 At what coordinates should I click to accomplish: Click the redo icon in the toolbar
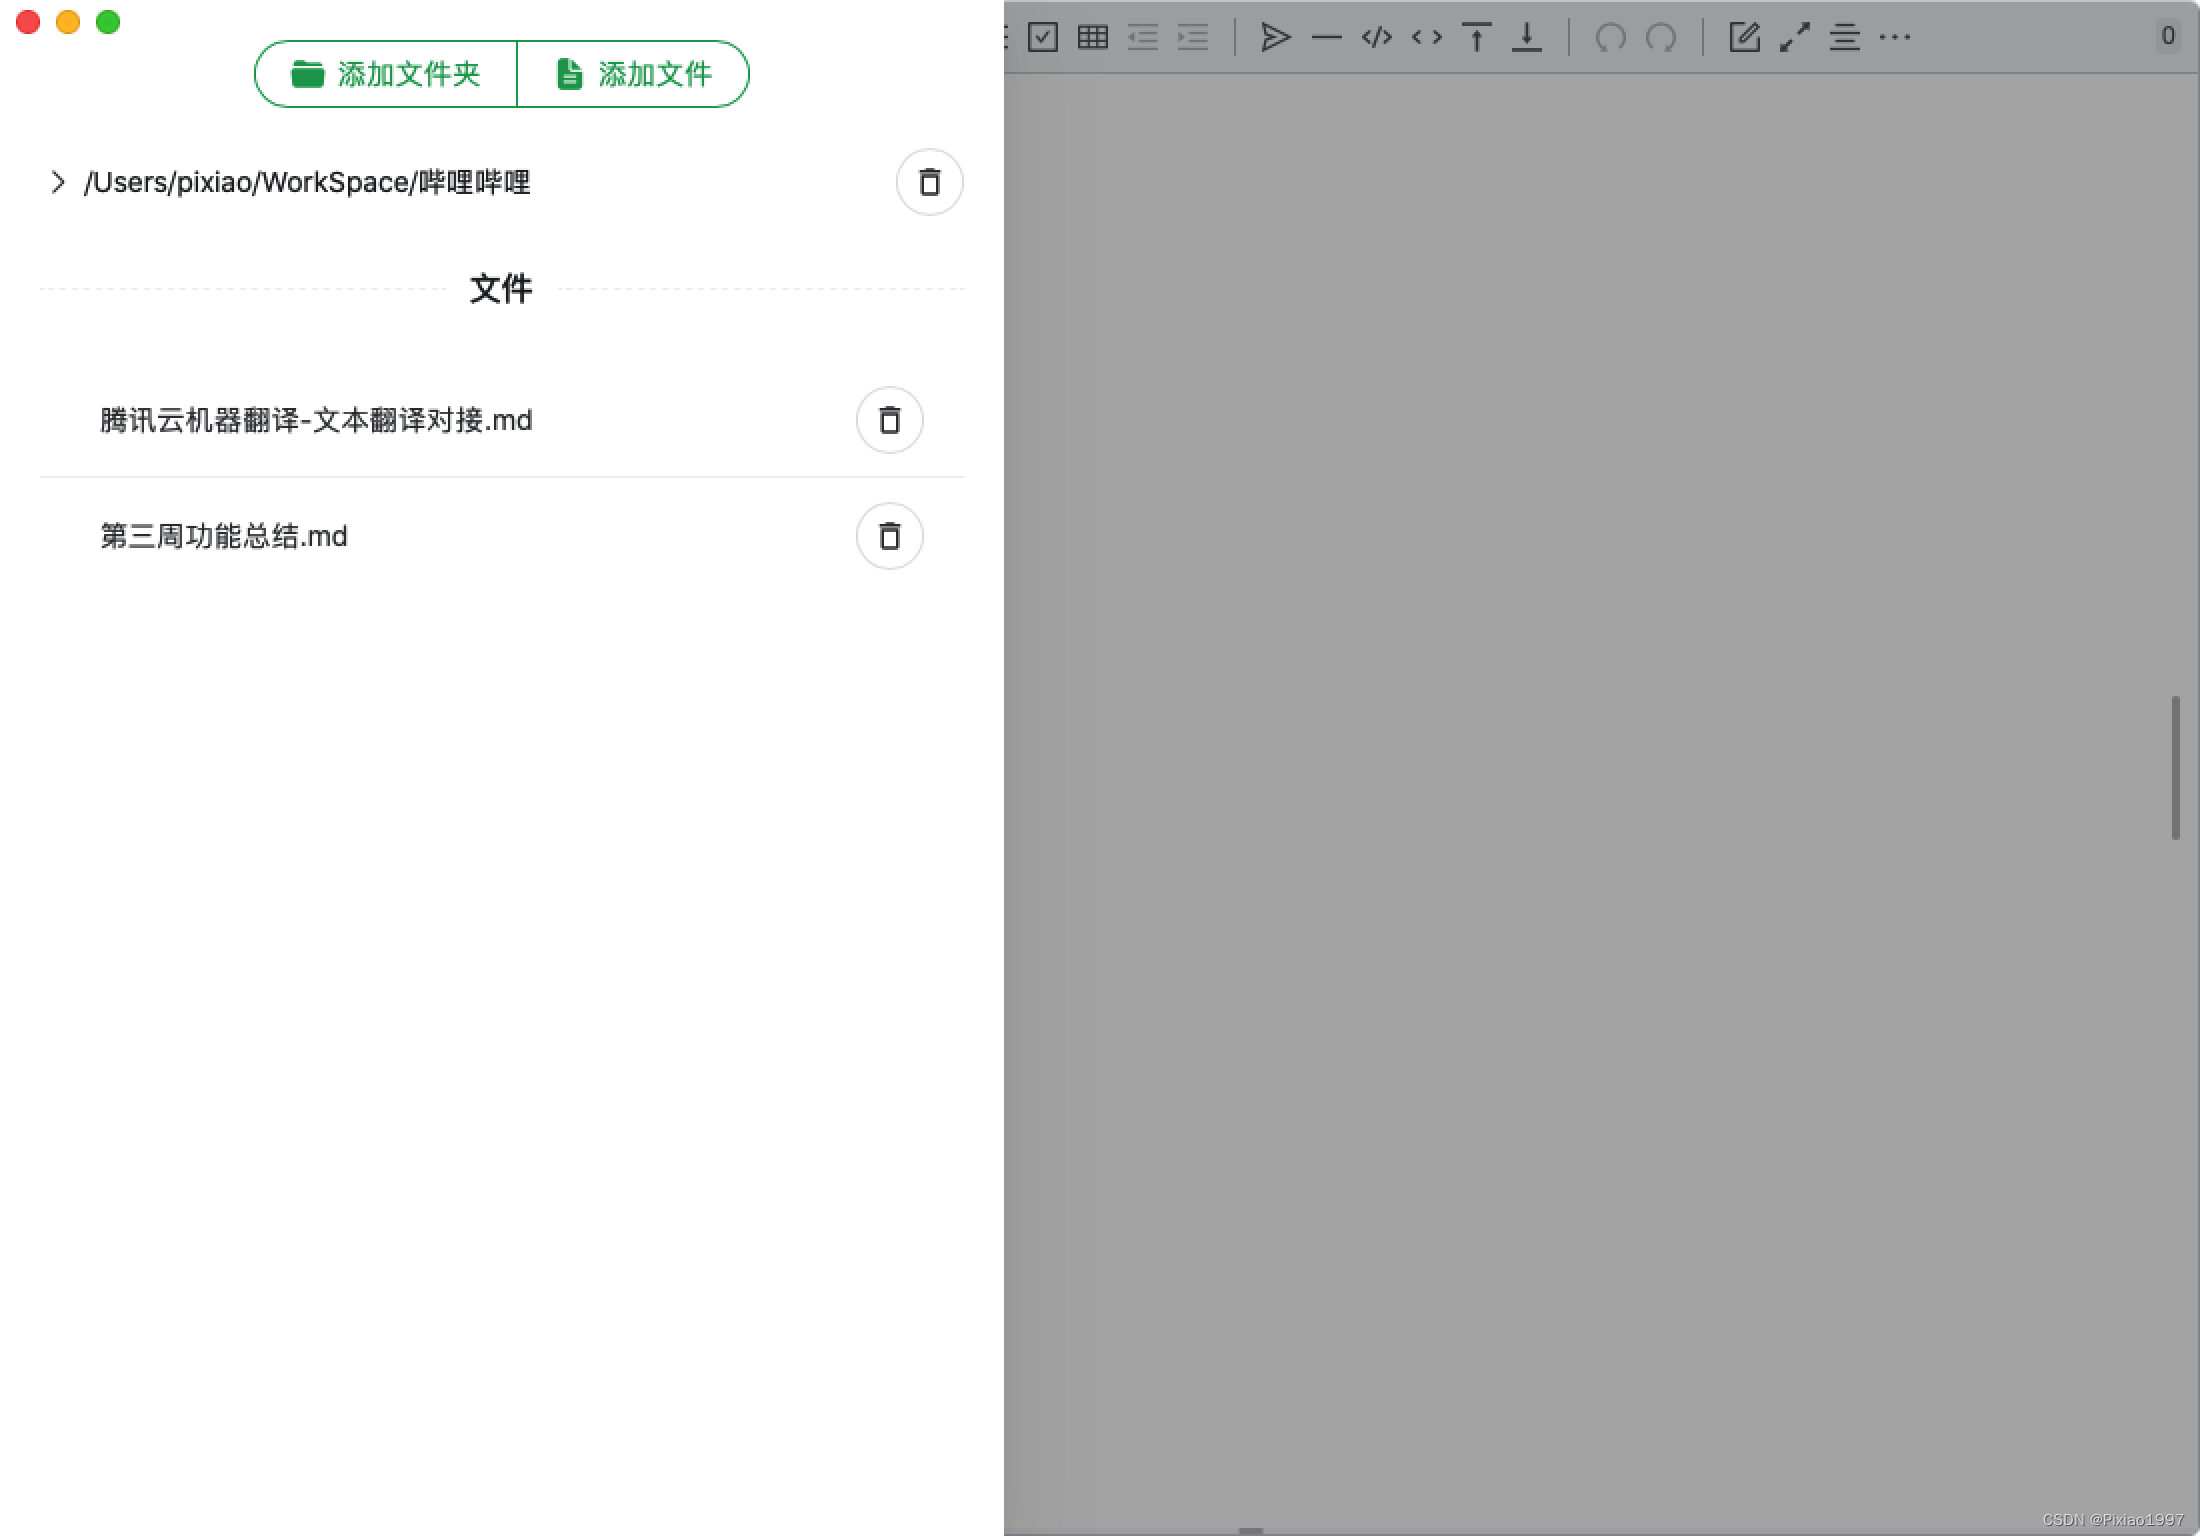coord(1660,38)
